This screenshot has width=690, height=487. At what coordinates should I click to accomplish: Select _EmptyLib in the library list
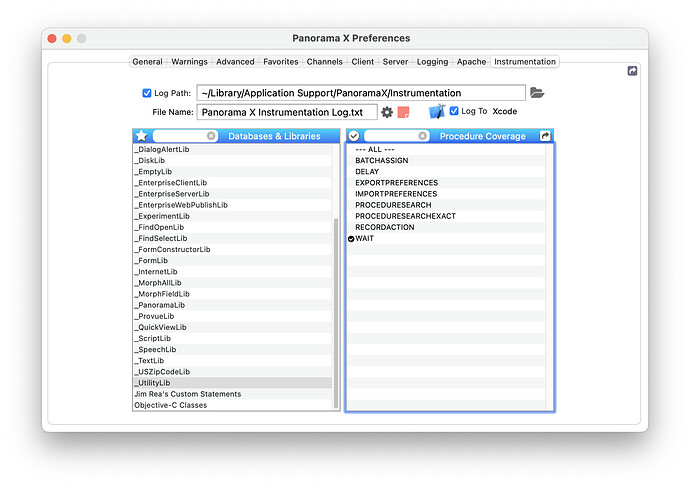(232, 172)
